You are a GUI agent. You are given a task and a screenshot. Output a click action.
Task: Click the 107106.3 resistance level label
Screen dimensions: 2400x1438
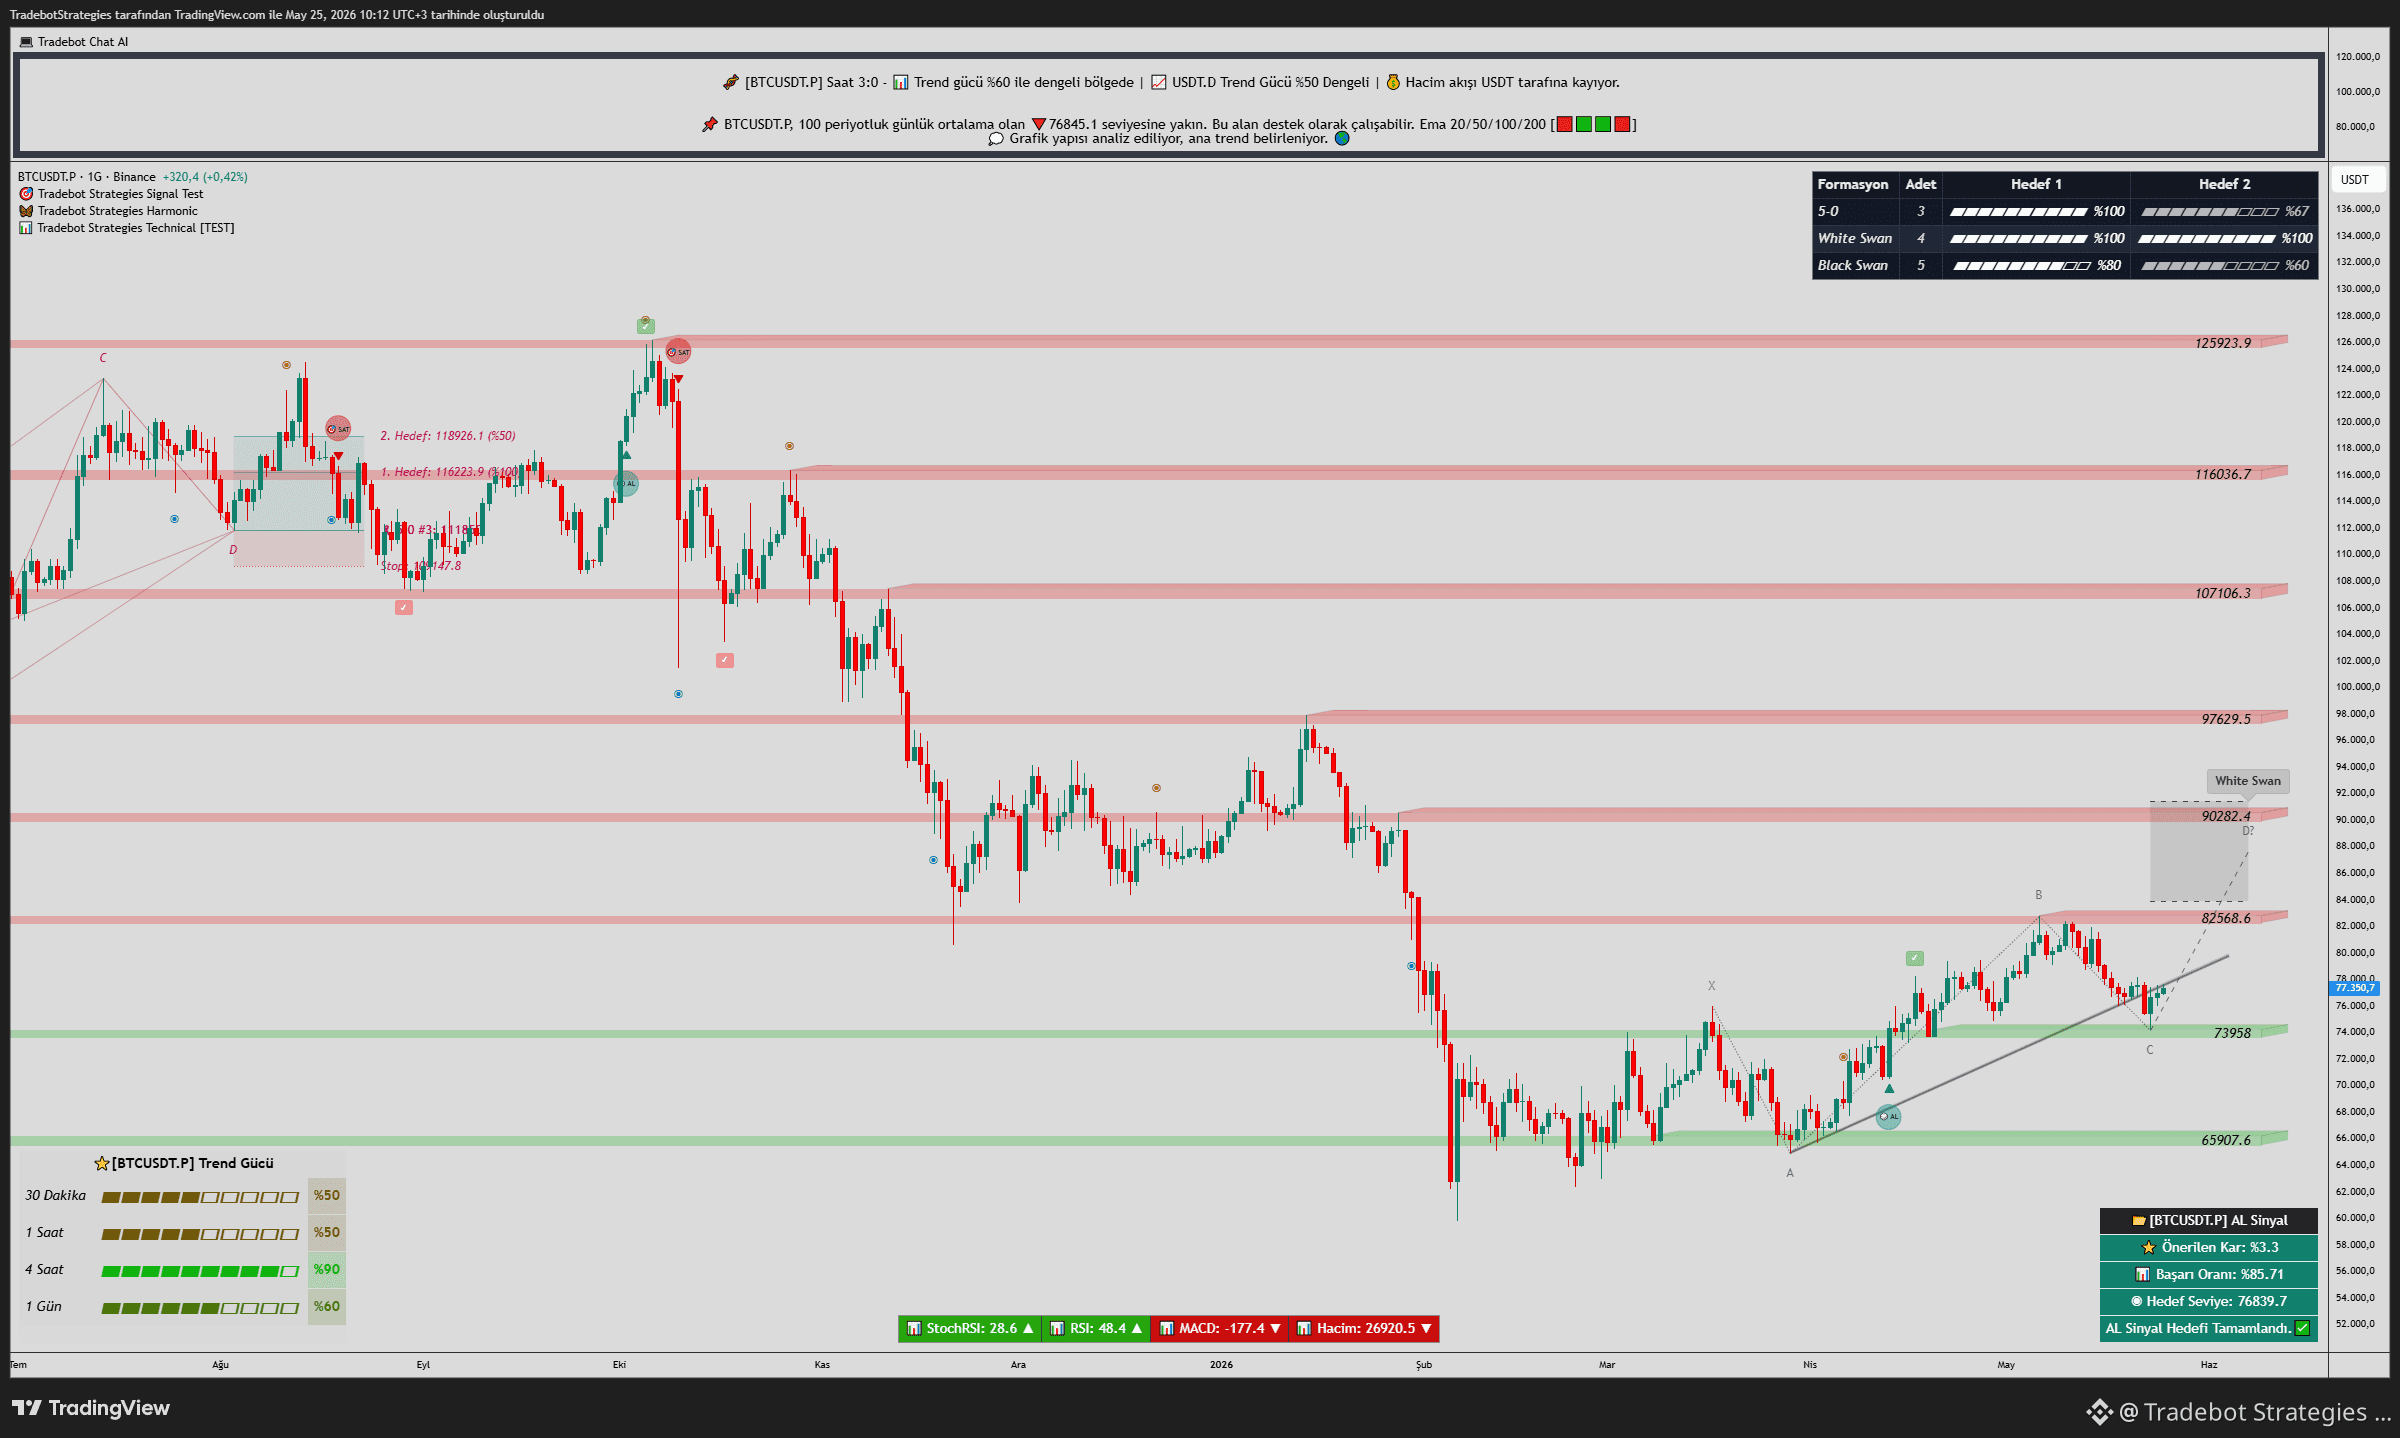2223,593
